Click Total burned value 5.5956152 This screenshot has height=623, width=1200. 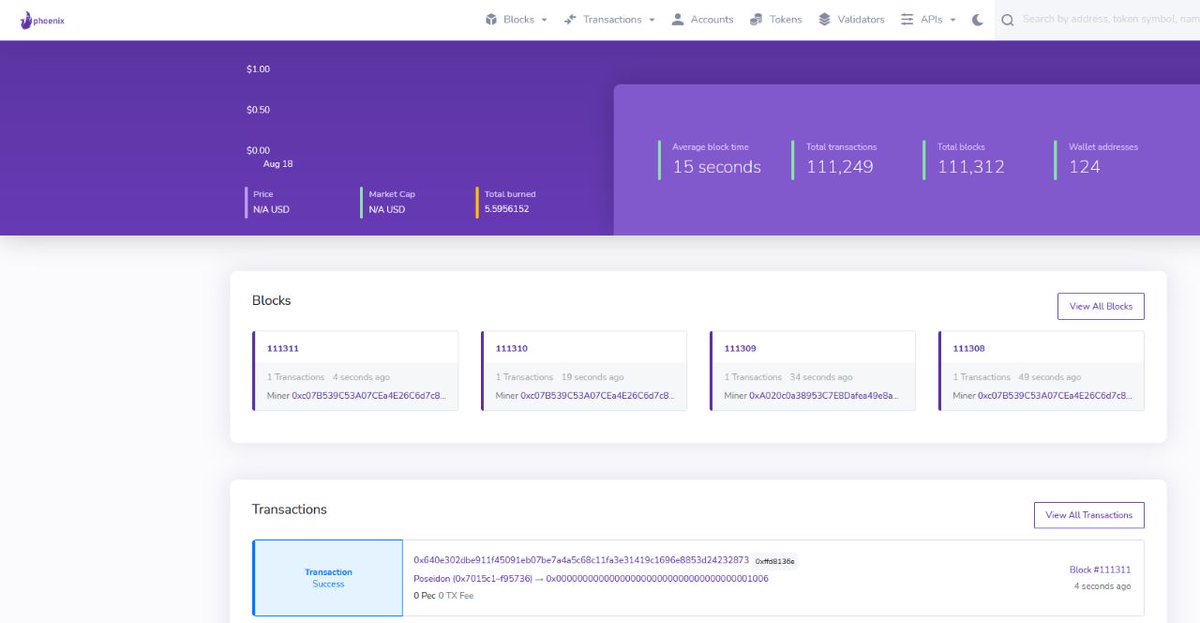(507, 209)
